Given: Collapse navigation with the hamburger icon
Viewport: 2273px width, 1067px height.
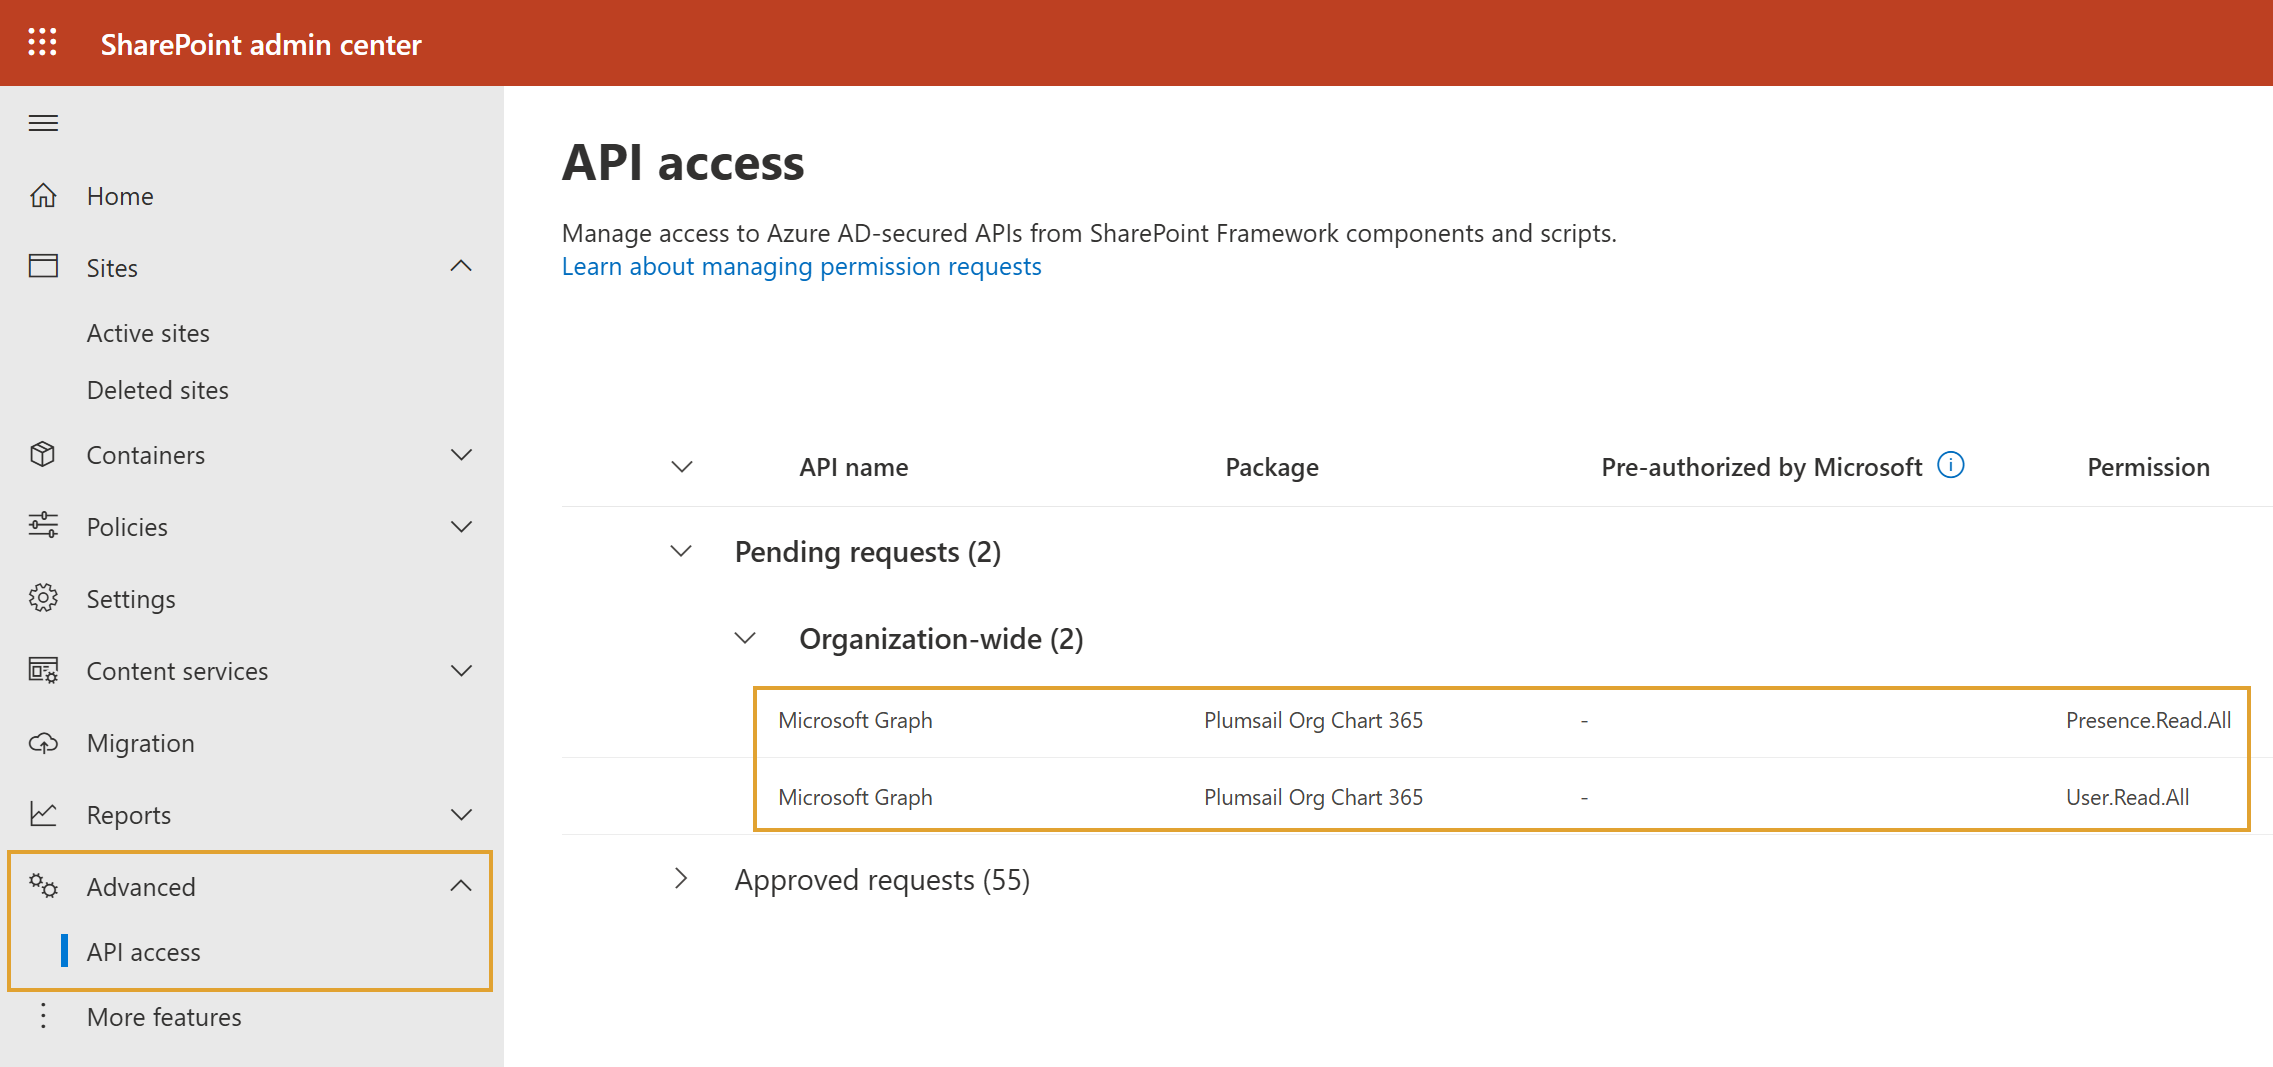Looking at the screenshot, I should click(43, 123).
